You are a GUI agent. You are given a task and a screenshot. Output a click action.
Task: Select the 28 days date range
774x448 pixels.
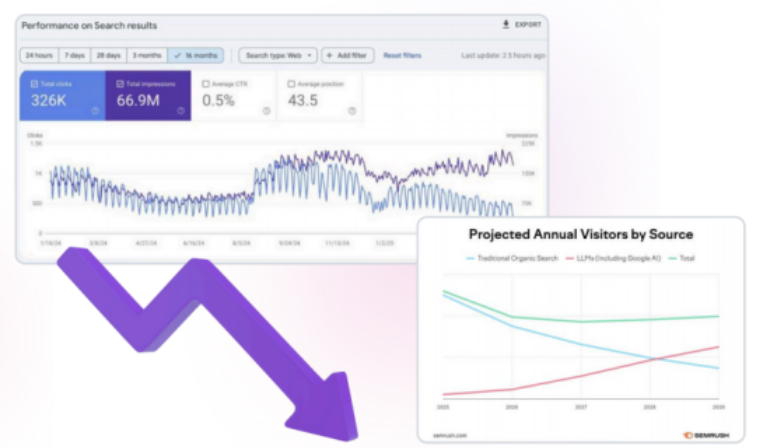pyautogui.click(x=108, y=55)
